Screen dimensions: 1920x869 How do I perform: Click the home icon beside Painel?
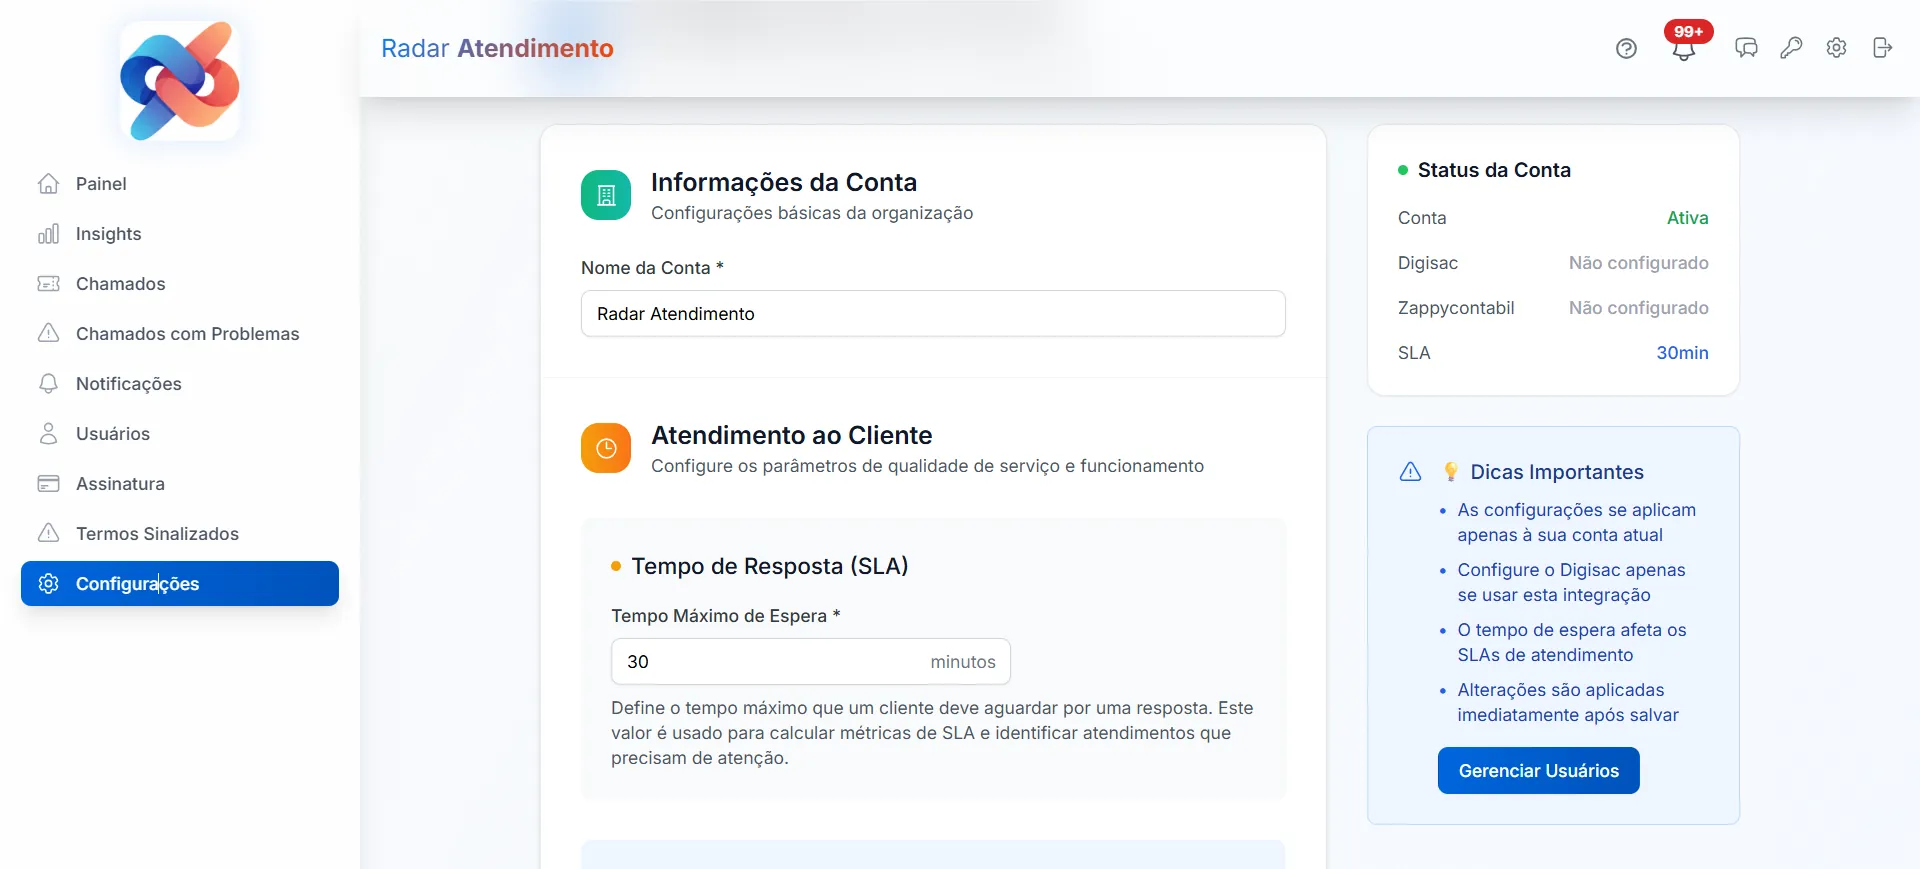(48, 184)
